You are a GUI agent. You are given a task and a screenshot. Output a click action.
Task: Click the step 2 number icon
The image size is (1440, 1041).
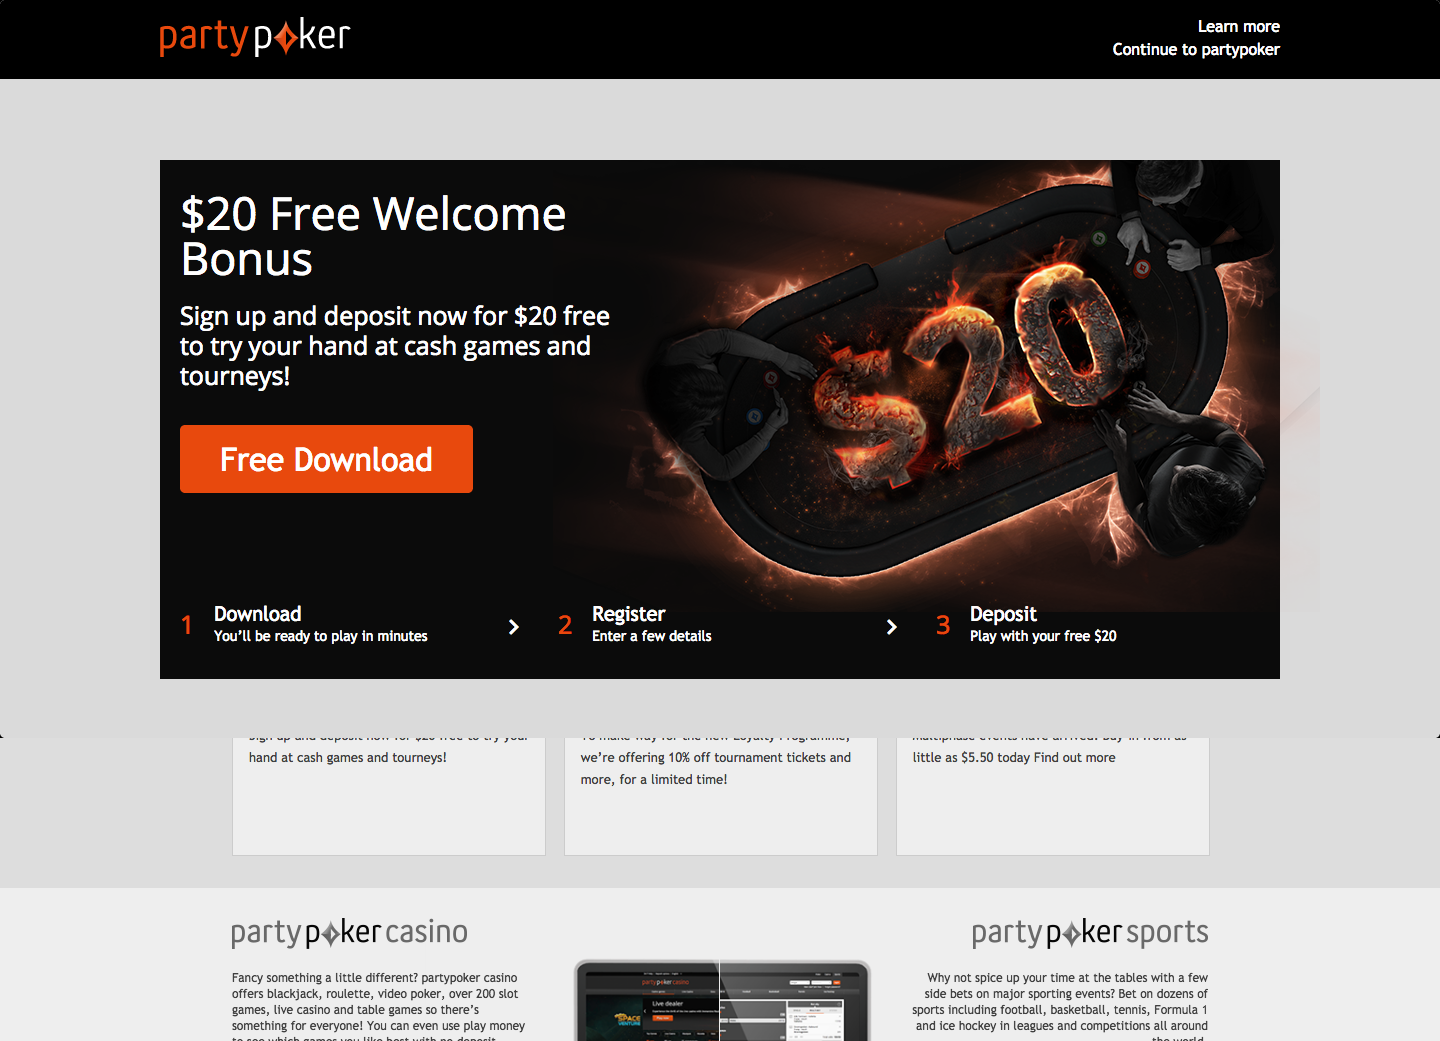(565, 625)
